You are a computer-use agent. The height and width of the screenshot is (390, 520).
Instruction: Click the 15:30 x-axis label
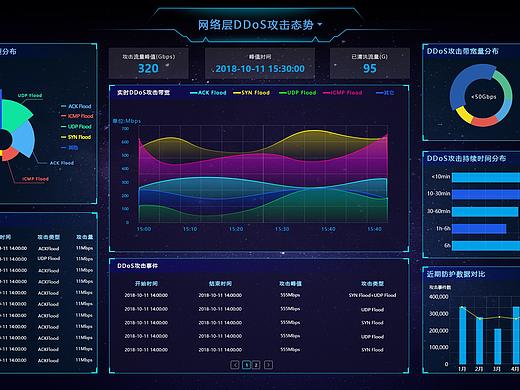point(282,229)
